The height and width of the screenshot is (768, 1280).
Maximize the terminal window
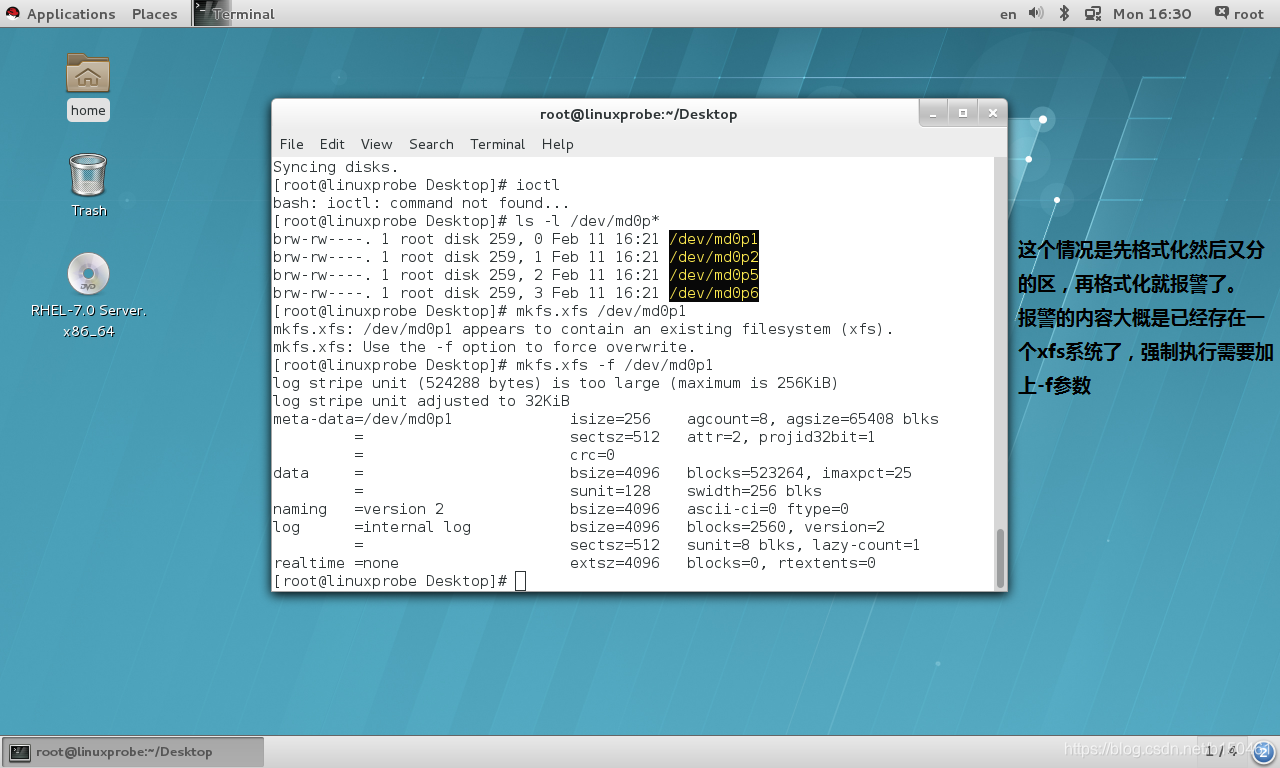tap(962, 113)
